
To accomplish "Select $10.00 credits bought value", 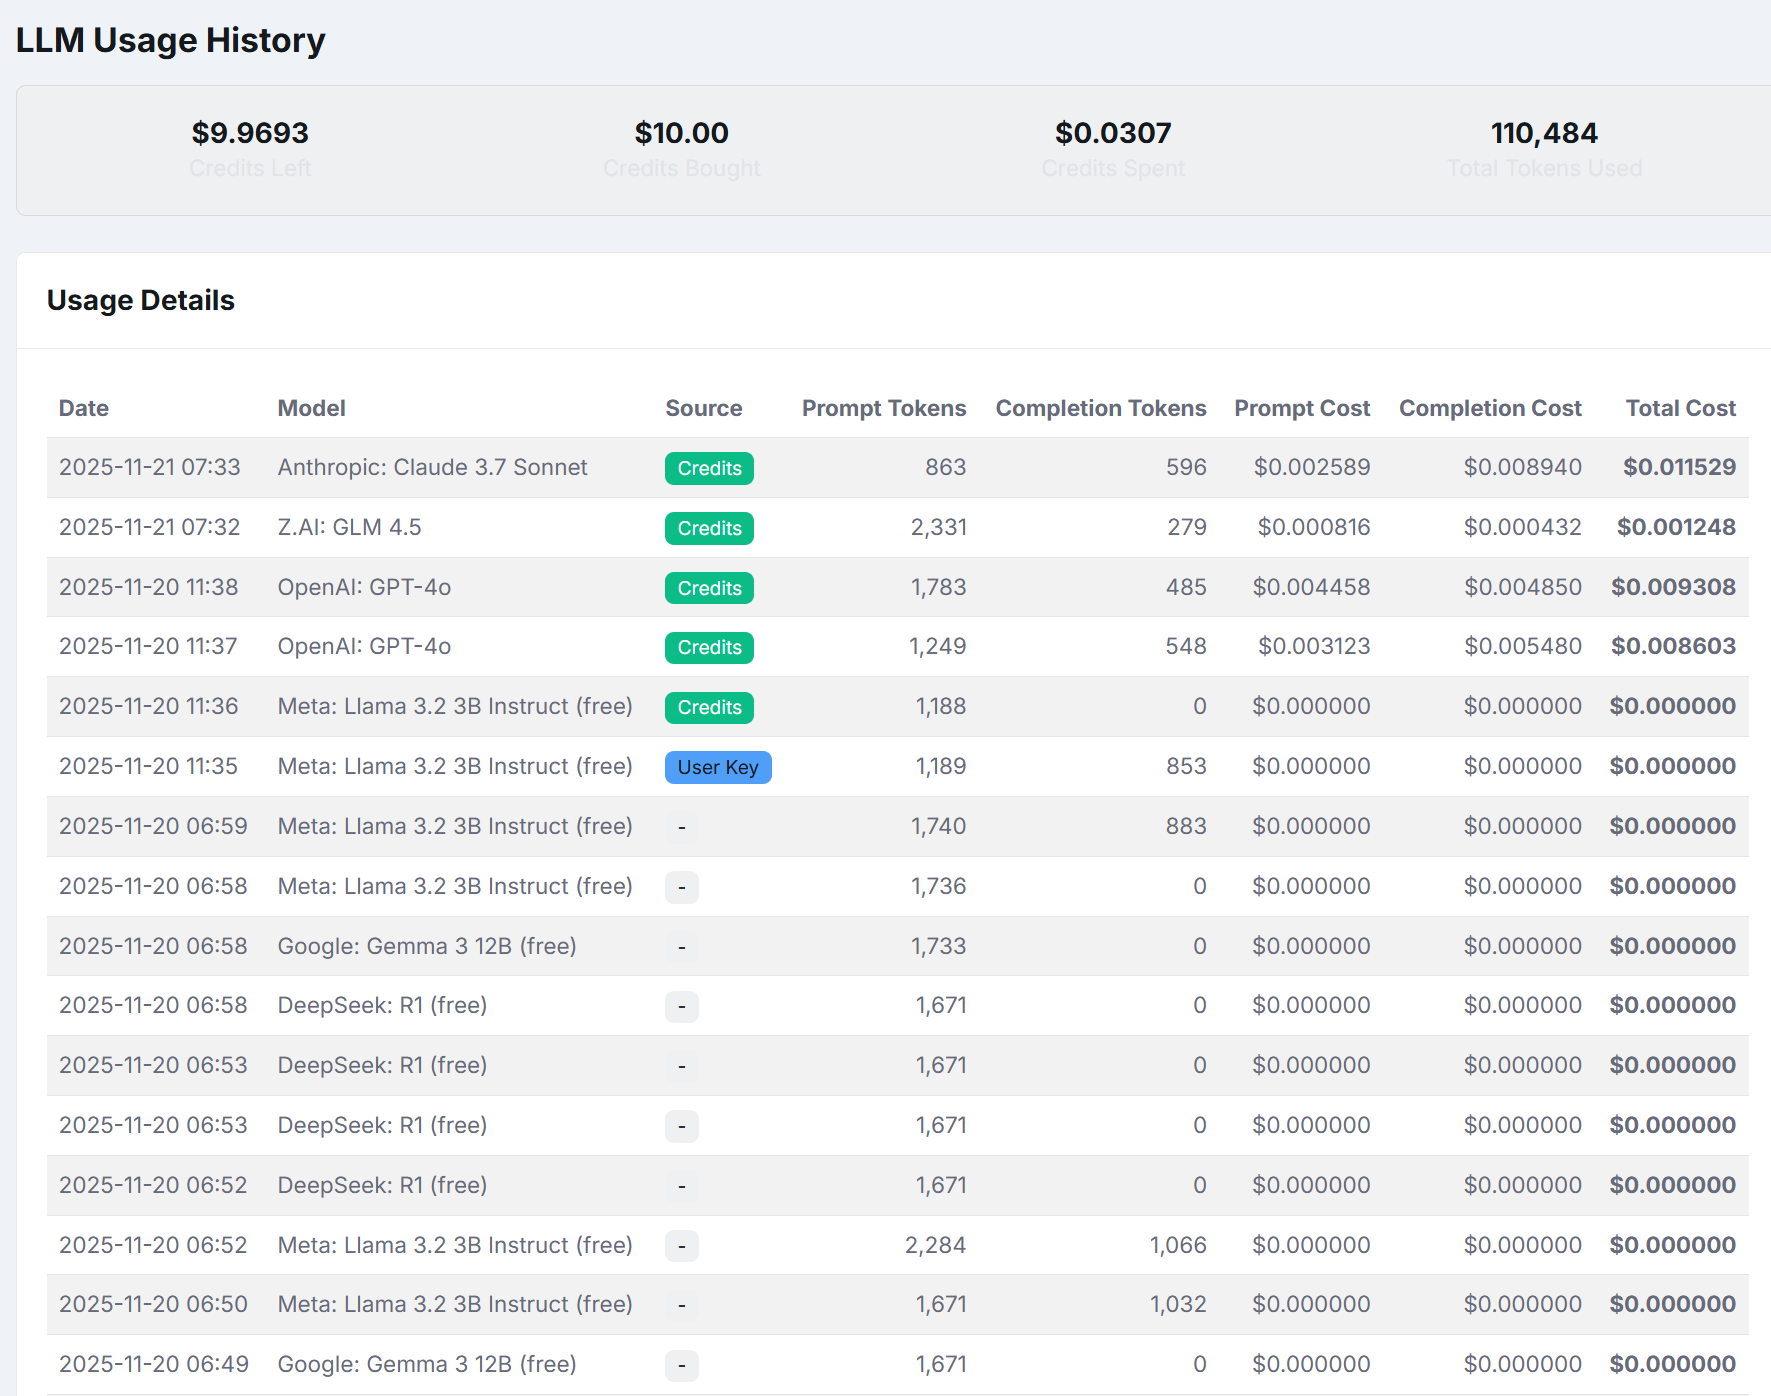I will 682,132.
